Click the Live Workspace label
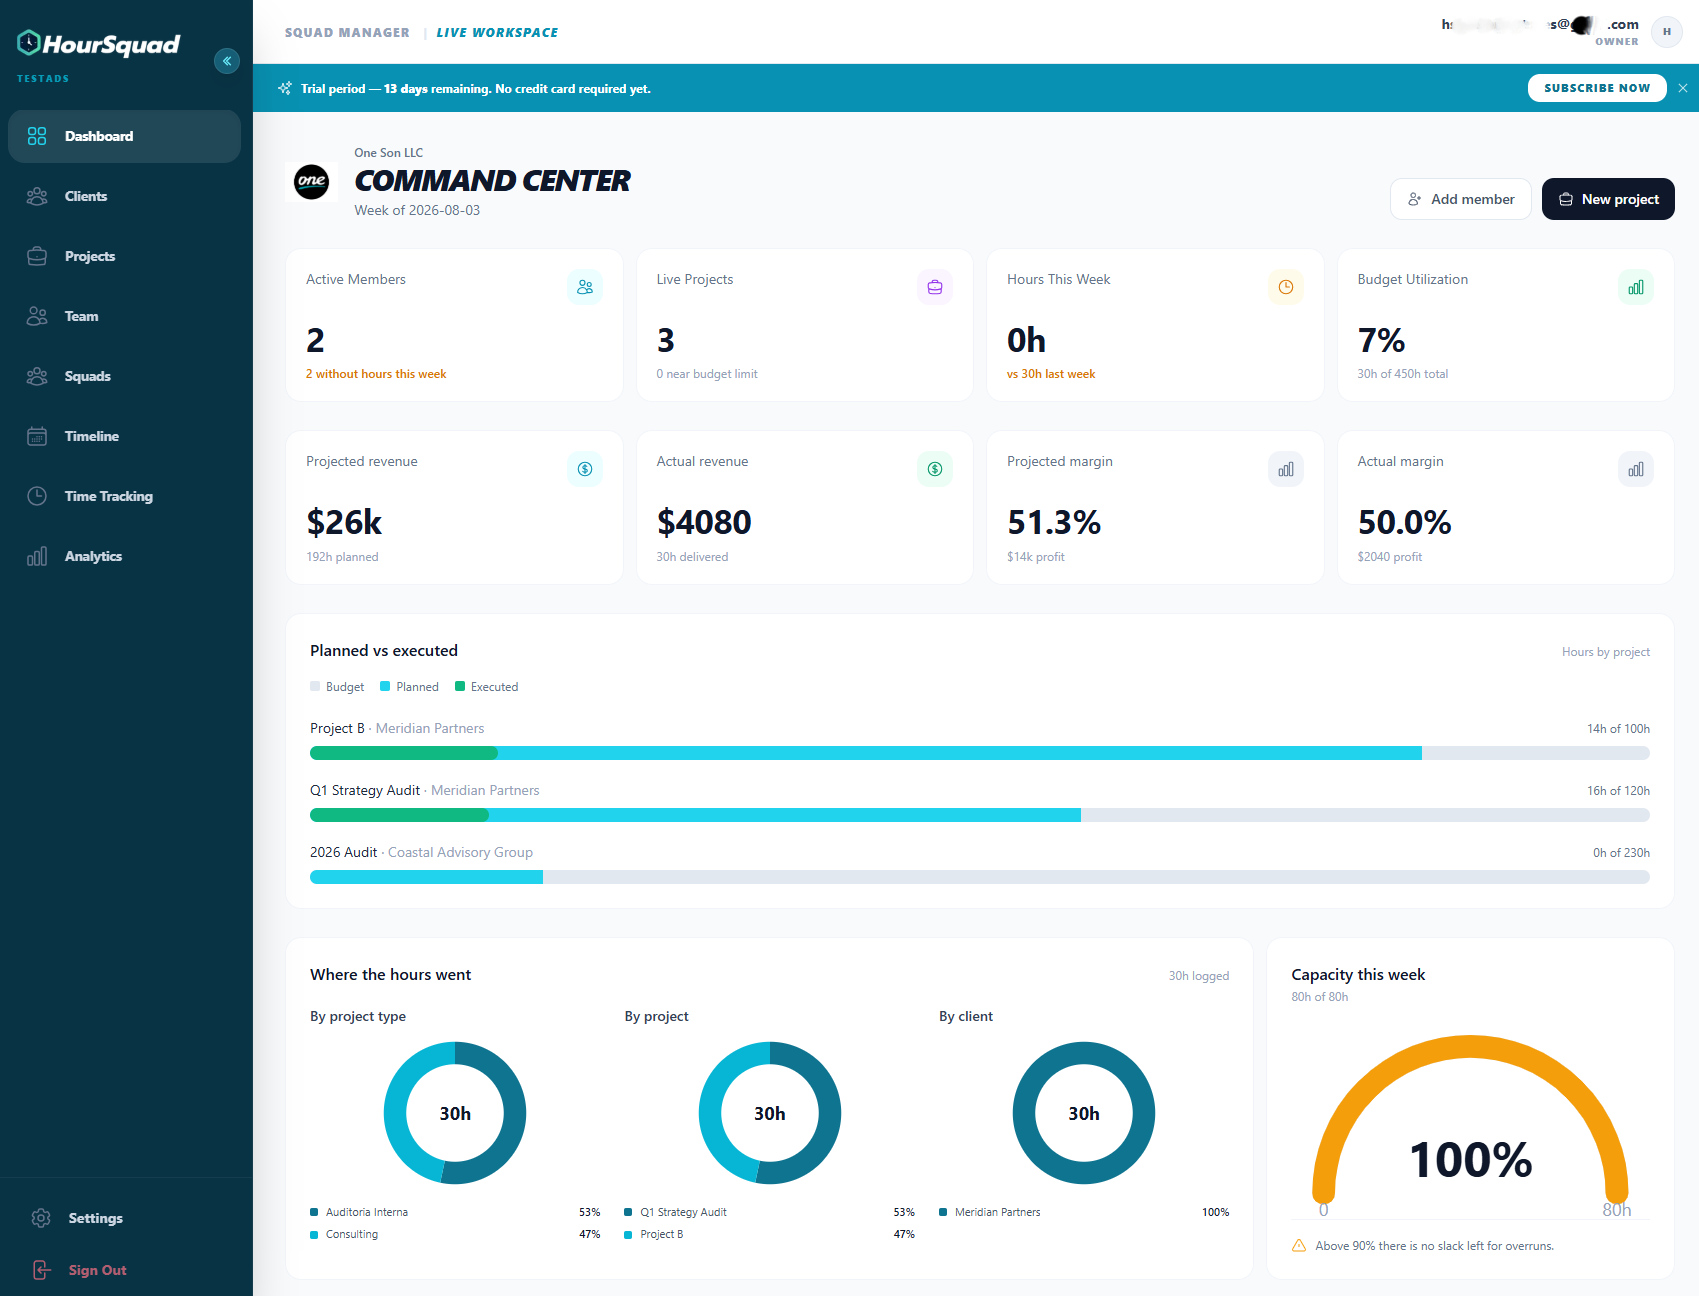Screen dimensions: 1699x1296 tap(497, 33)
